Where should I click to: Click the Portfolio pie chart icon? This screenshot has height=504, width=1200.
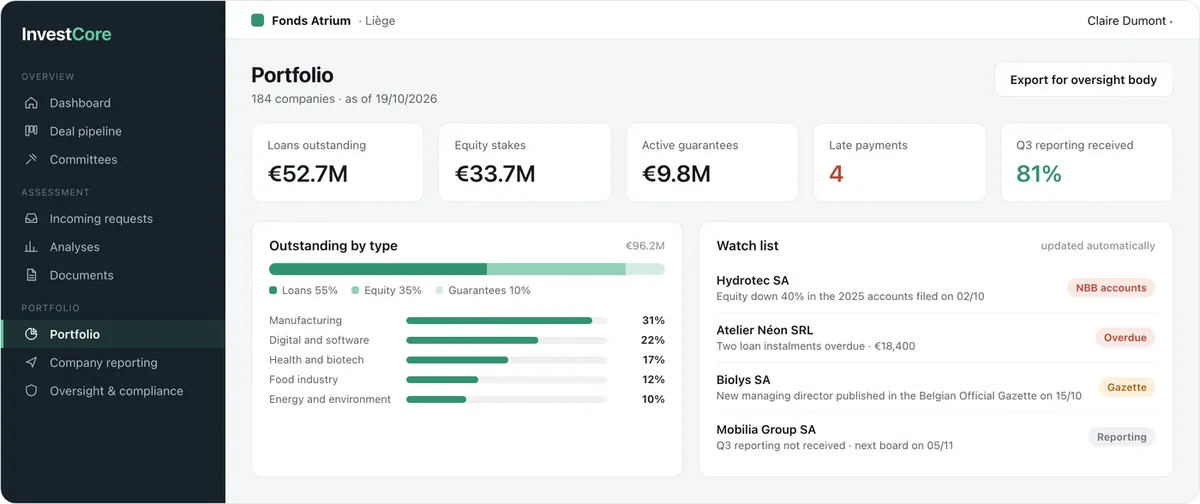pos(31,334)
